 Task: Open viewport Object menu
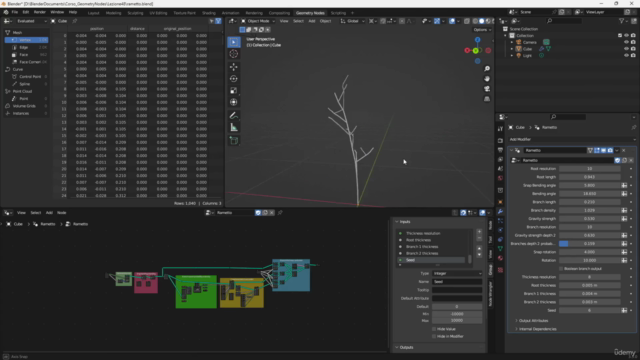[x=325, y=21]
